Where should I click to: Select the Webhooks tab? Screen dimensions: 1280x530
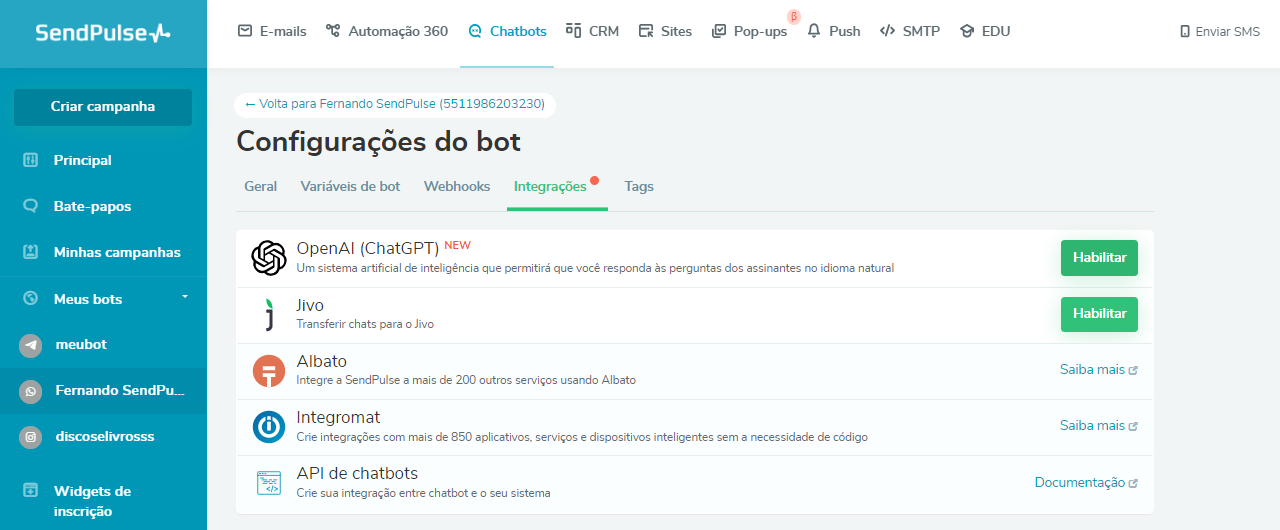(457, 187)
